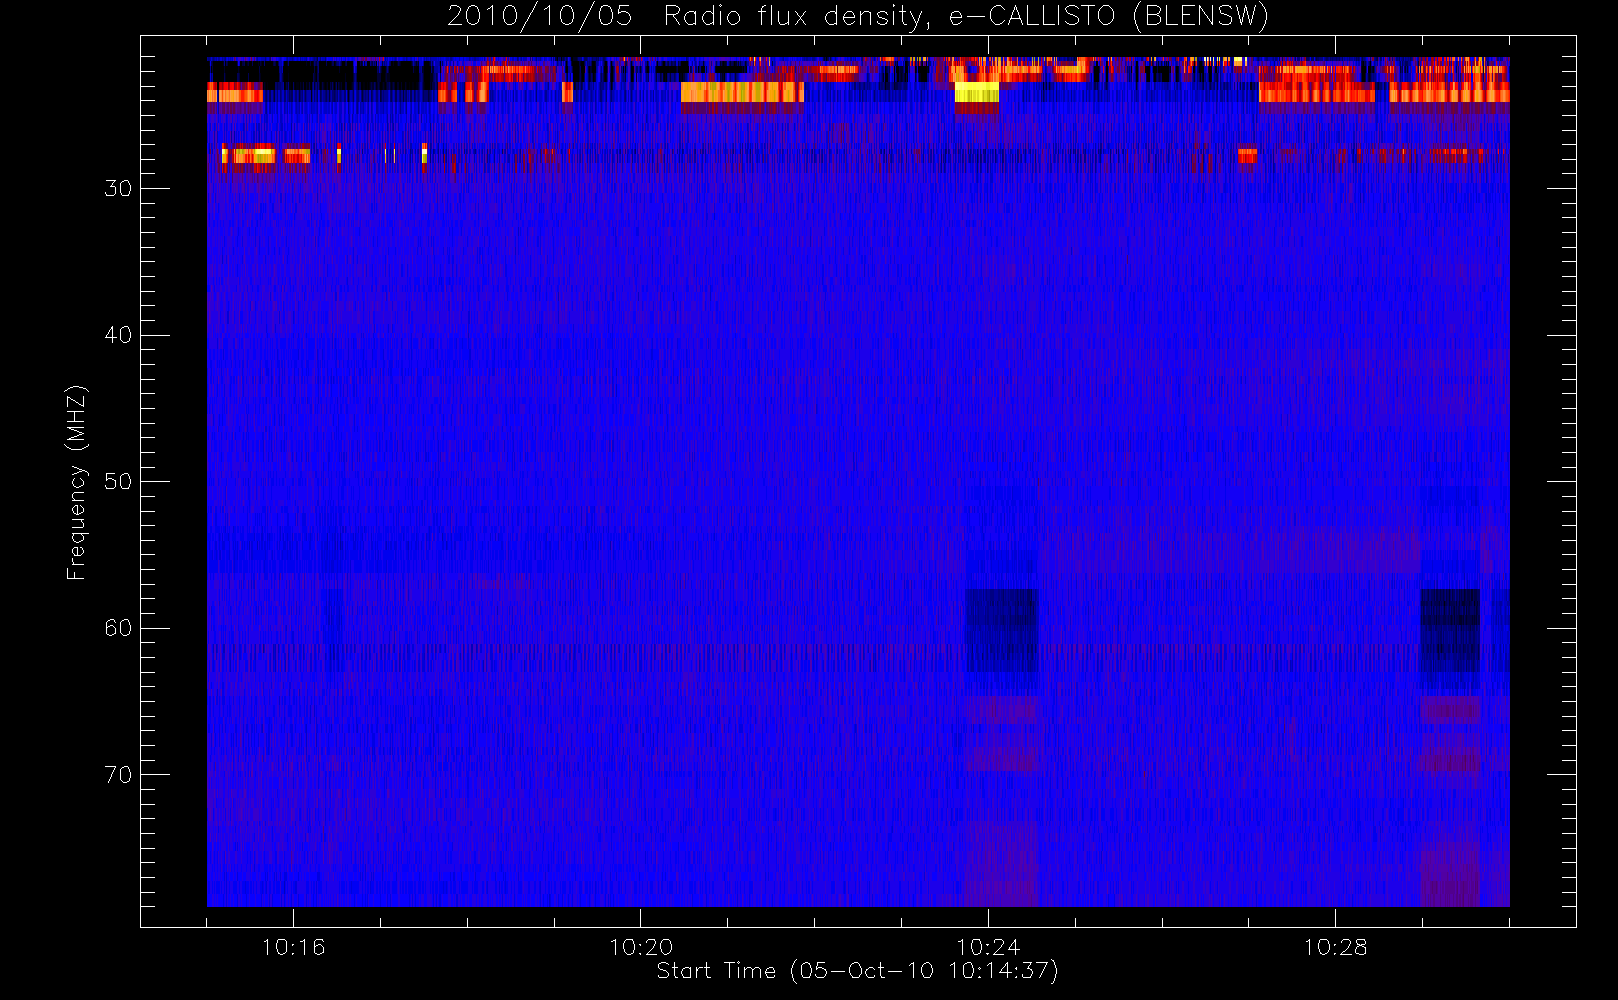Click the '30' frequency tick label
1618x1000 pixels.
point(118,189)
